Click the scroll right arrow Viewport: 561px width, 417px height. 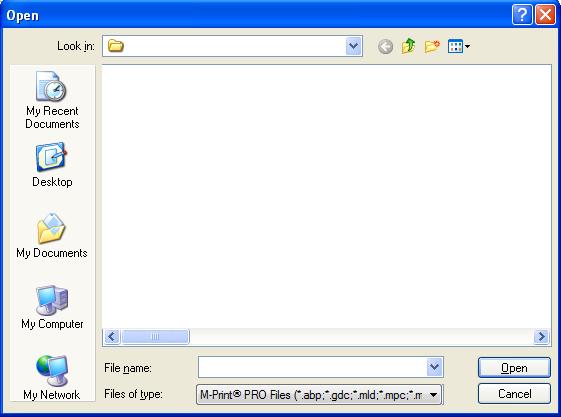[x=541, y=337]
